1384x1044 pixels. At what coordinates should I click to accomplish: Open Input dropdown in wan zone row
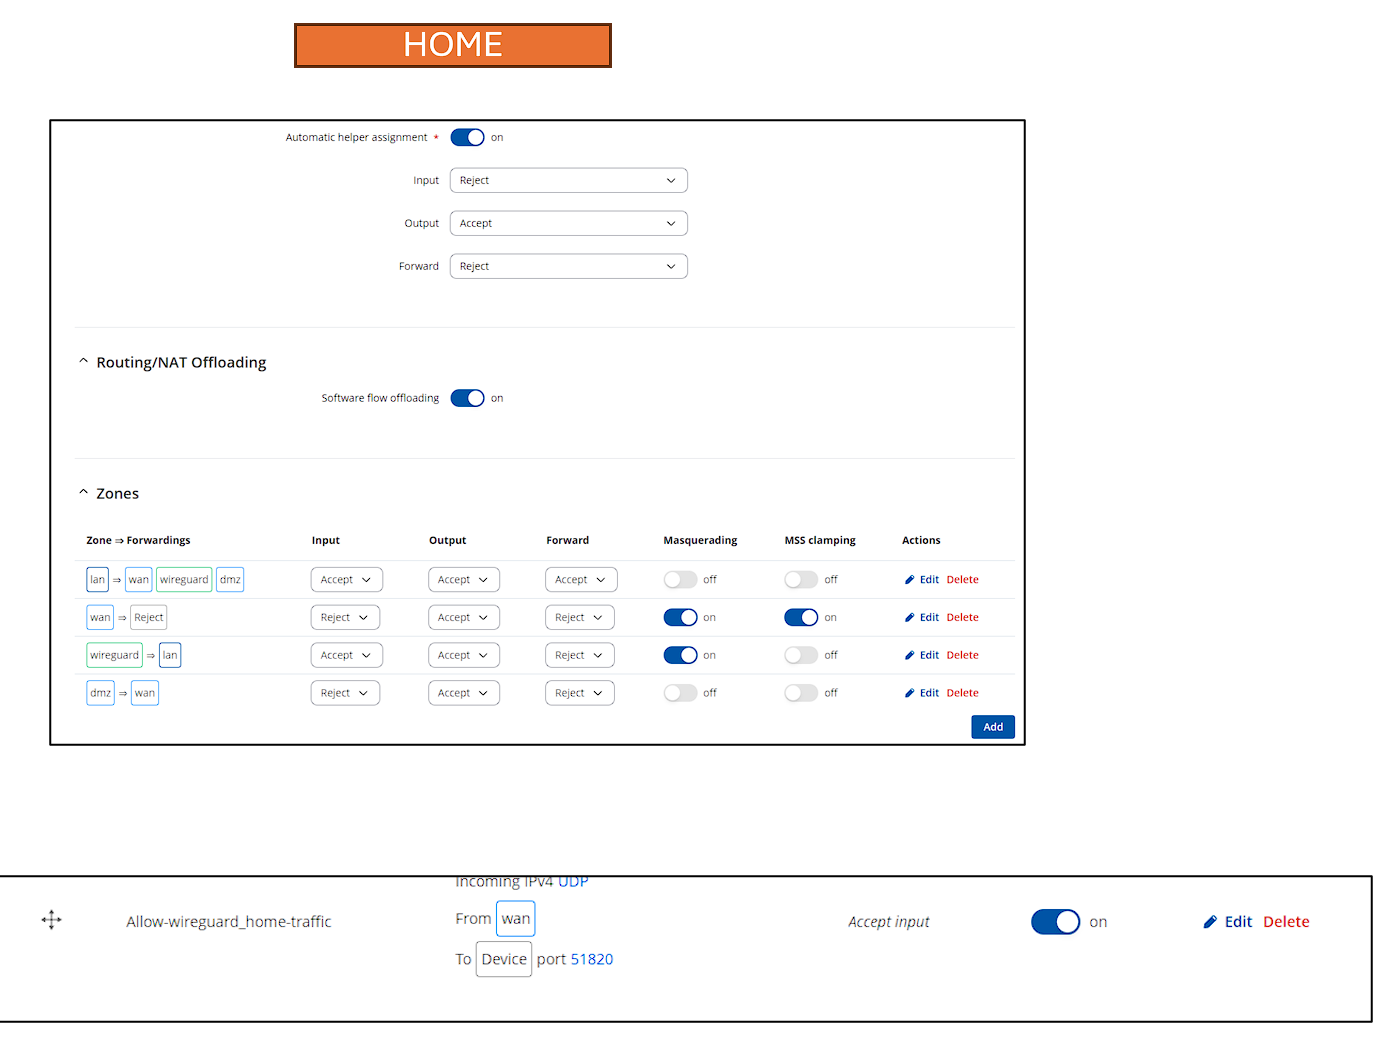pos(345,618)
